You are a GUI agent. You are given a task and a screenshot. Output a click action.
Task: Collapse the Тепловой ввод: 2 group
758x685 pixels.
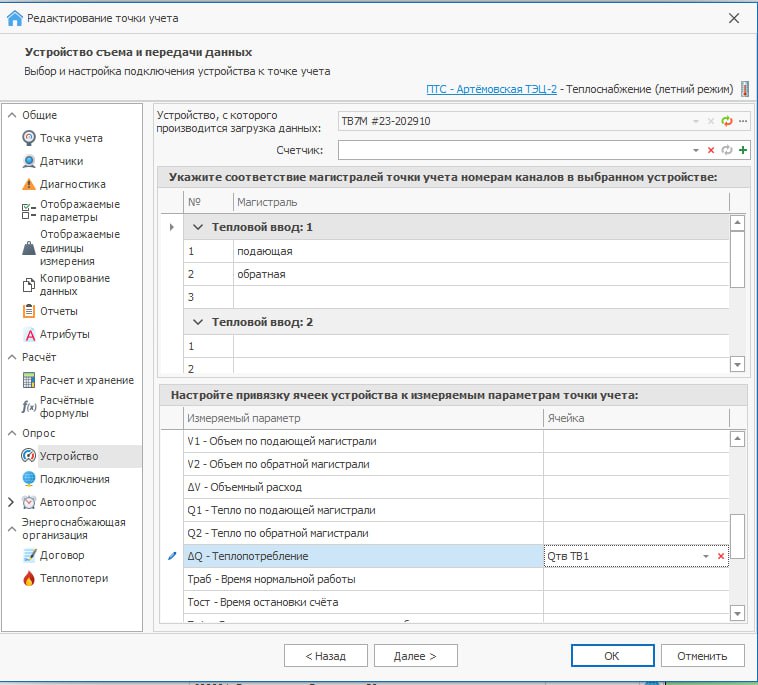[x=198, y=322]
